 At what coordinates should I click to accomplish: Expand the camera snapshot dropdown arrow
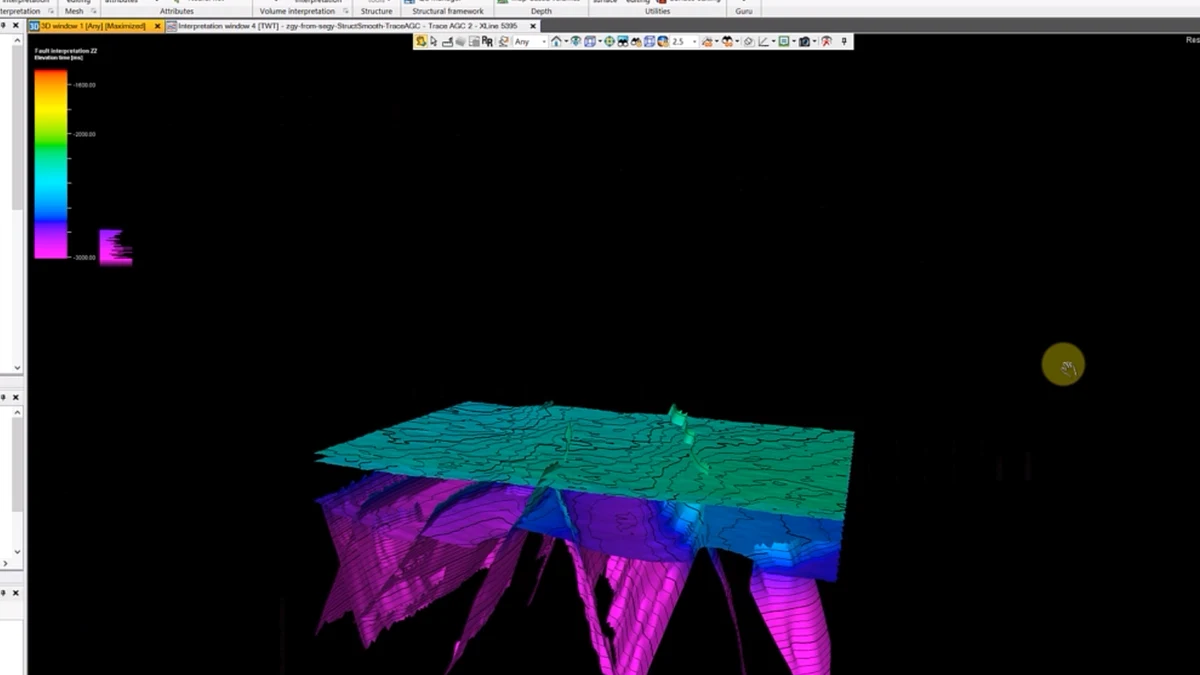814,42
